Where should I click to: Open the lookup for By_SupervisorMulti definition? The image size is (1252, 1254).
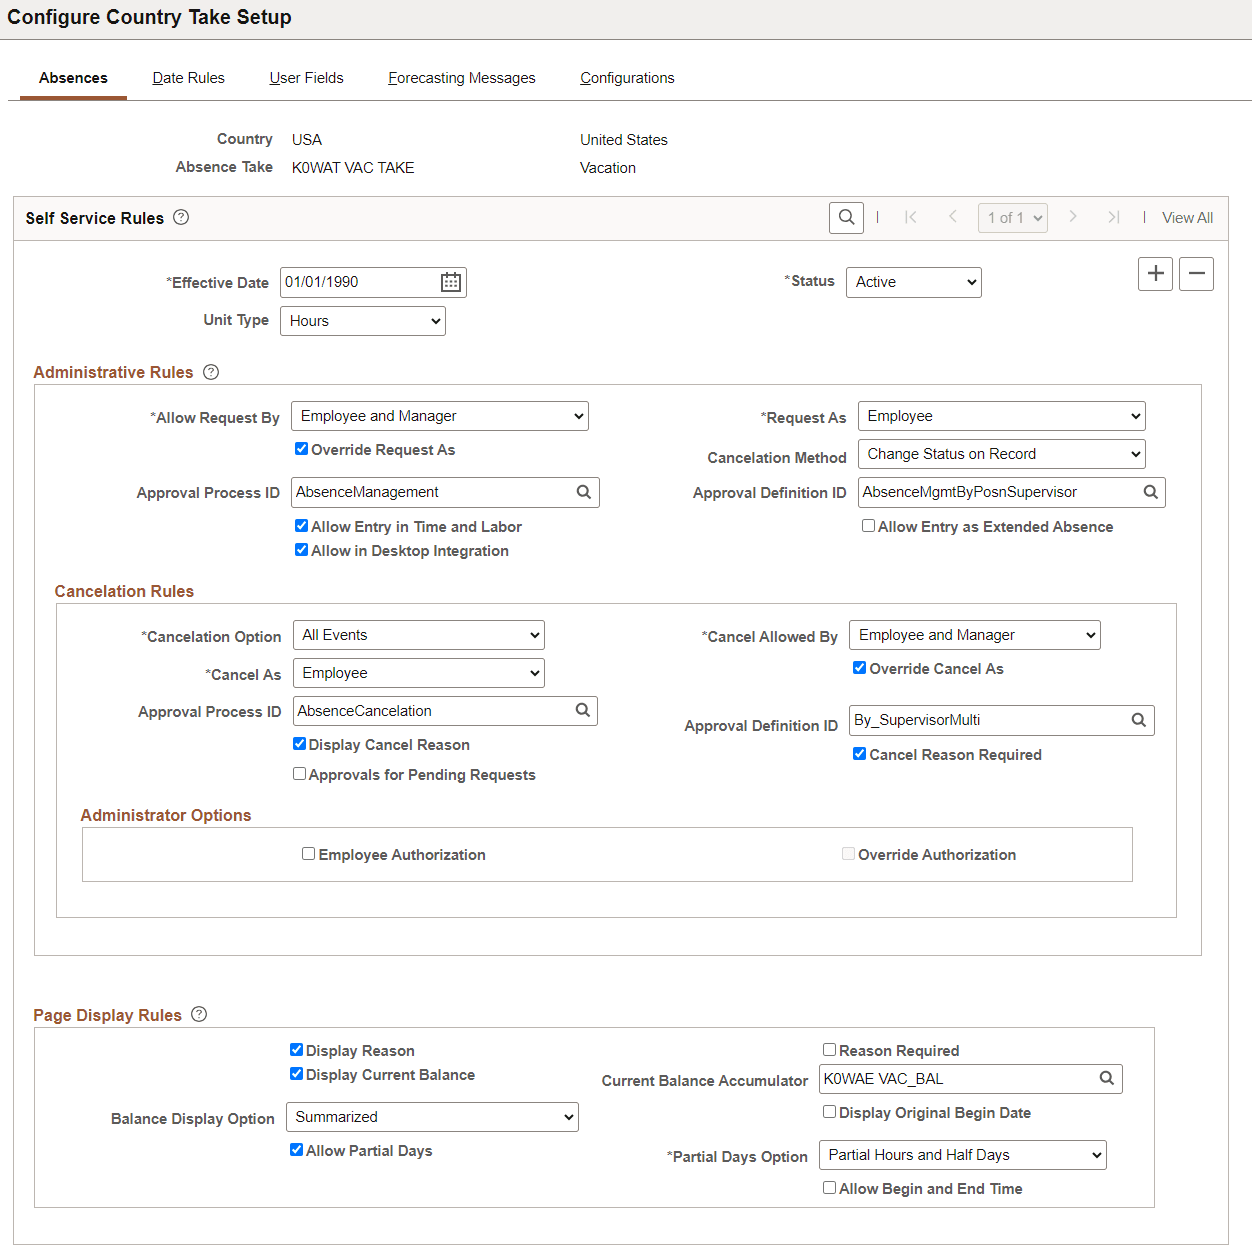pos(1138,720)
